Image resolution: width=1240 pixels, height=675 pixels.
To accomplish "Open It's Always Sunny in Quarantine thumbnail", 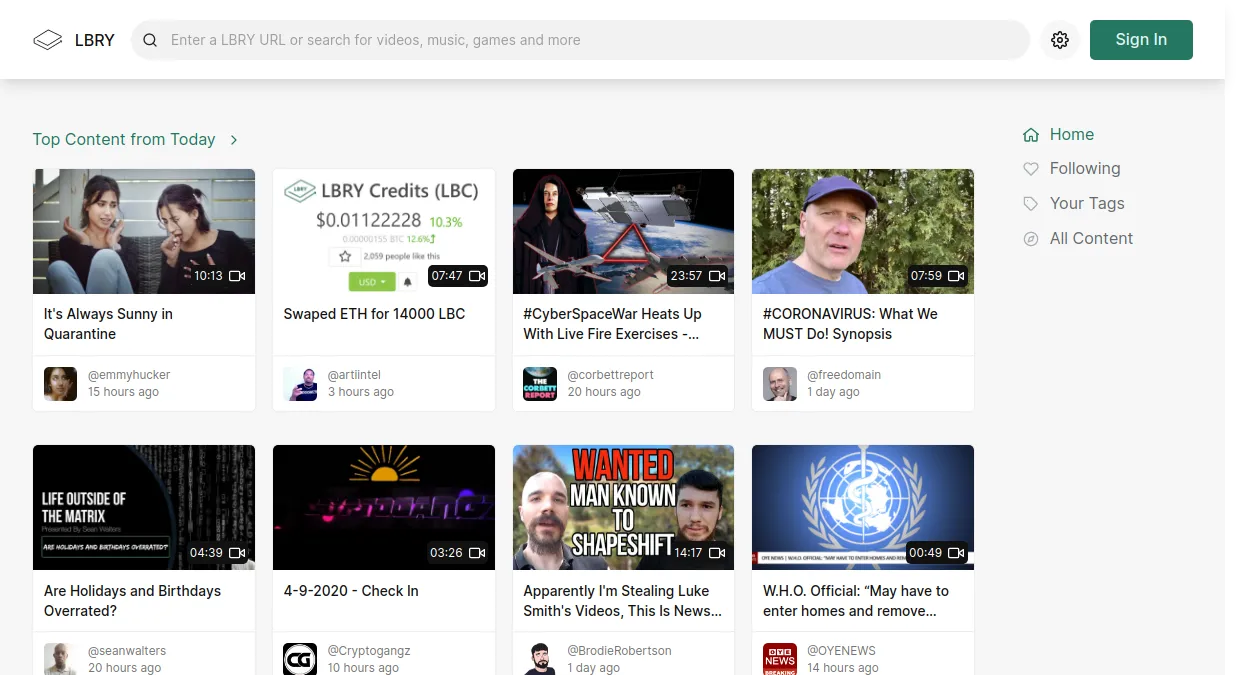I will (144, 231).
